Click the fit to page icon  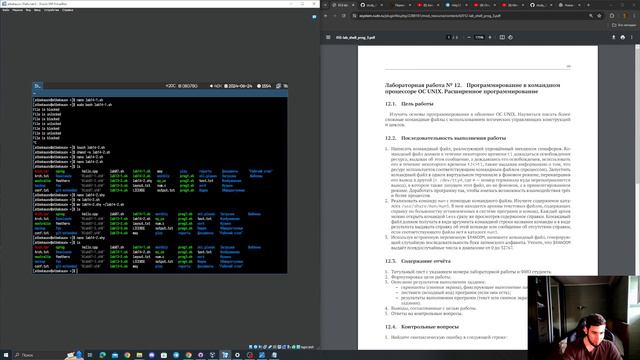click(x=502, y=37)
